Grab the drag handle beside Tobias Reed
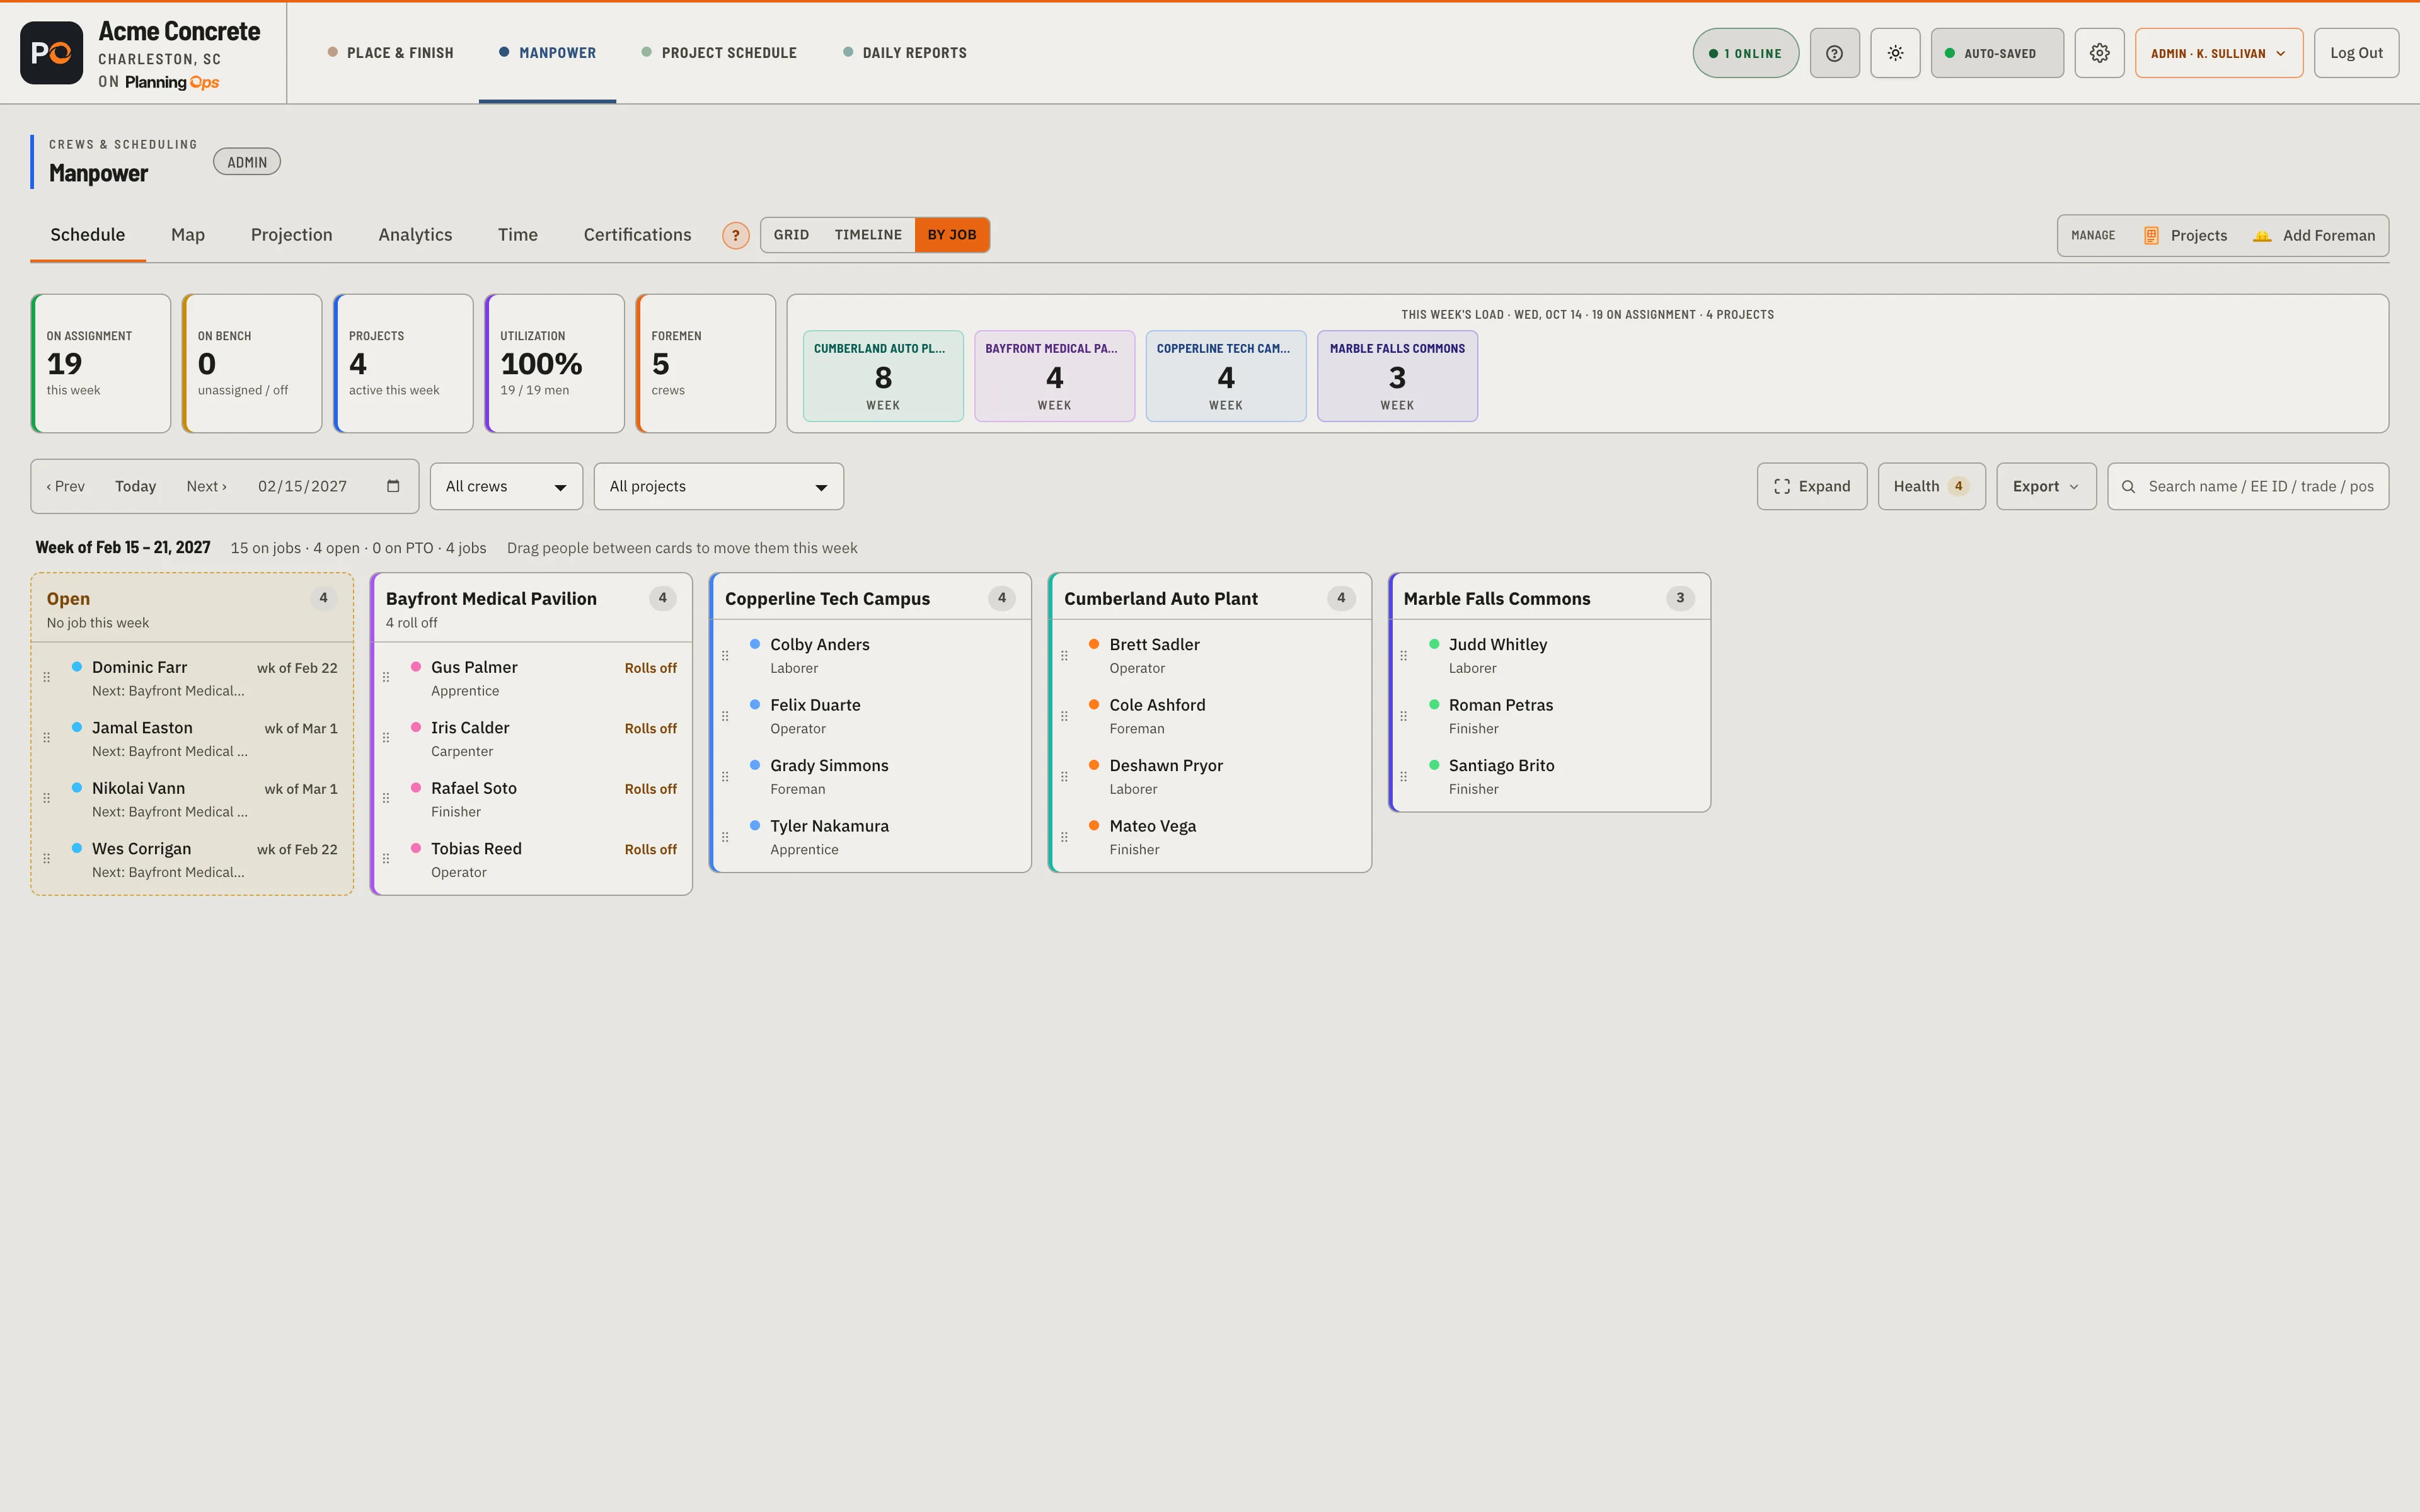This screenshot has height=1512, width=2420. (x=385, y=859)
